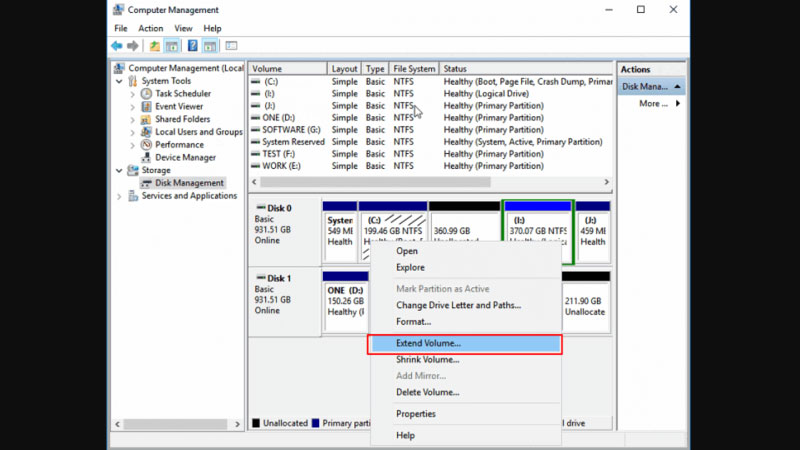800x450 pixels.
Task: Expand the Task Scheduler node arrow
Action: pyautogui.click(x=133, y=94)
